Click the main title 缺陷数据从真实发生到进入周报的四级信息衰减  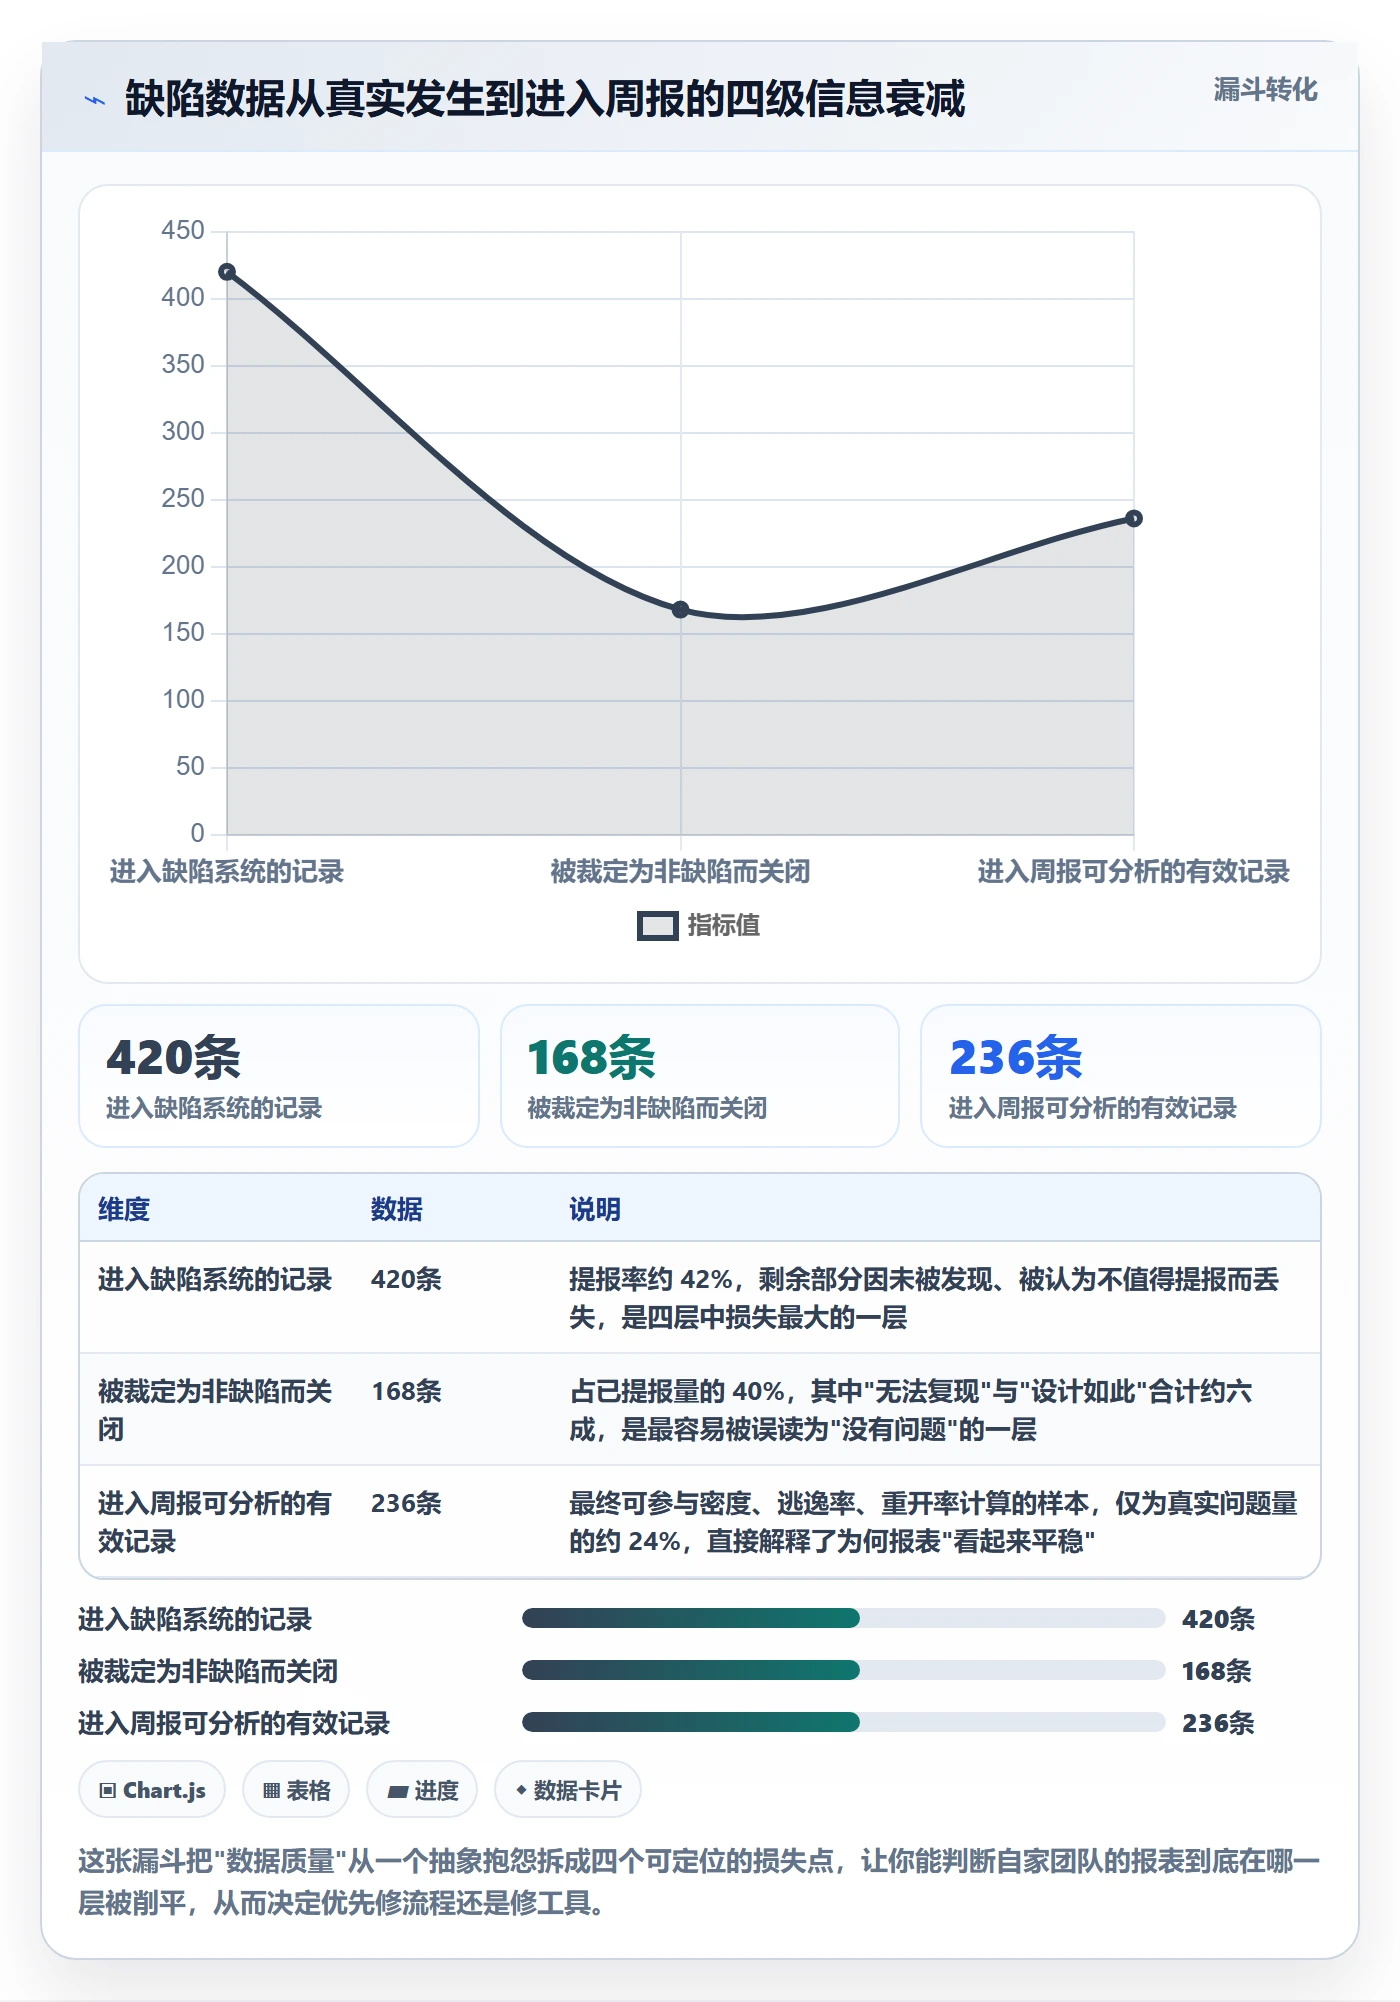tap(545, 99)
